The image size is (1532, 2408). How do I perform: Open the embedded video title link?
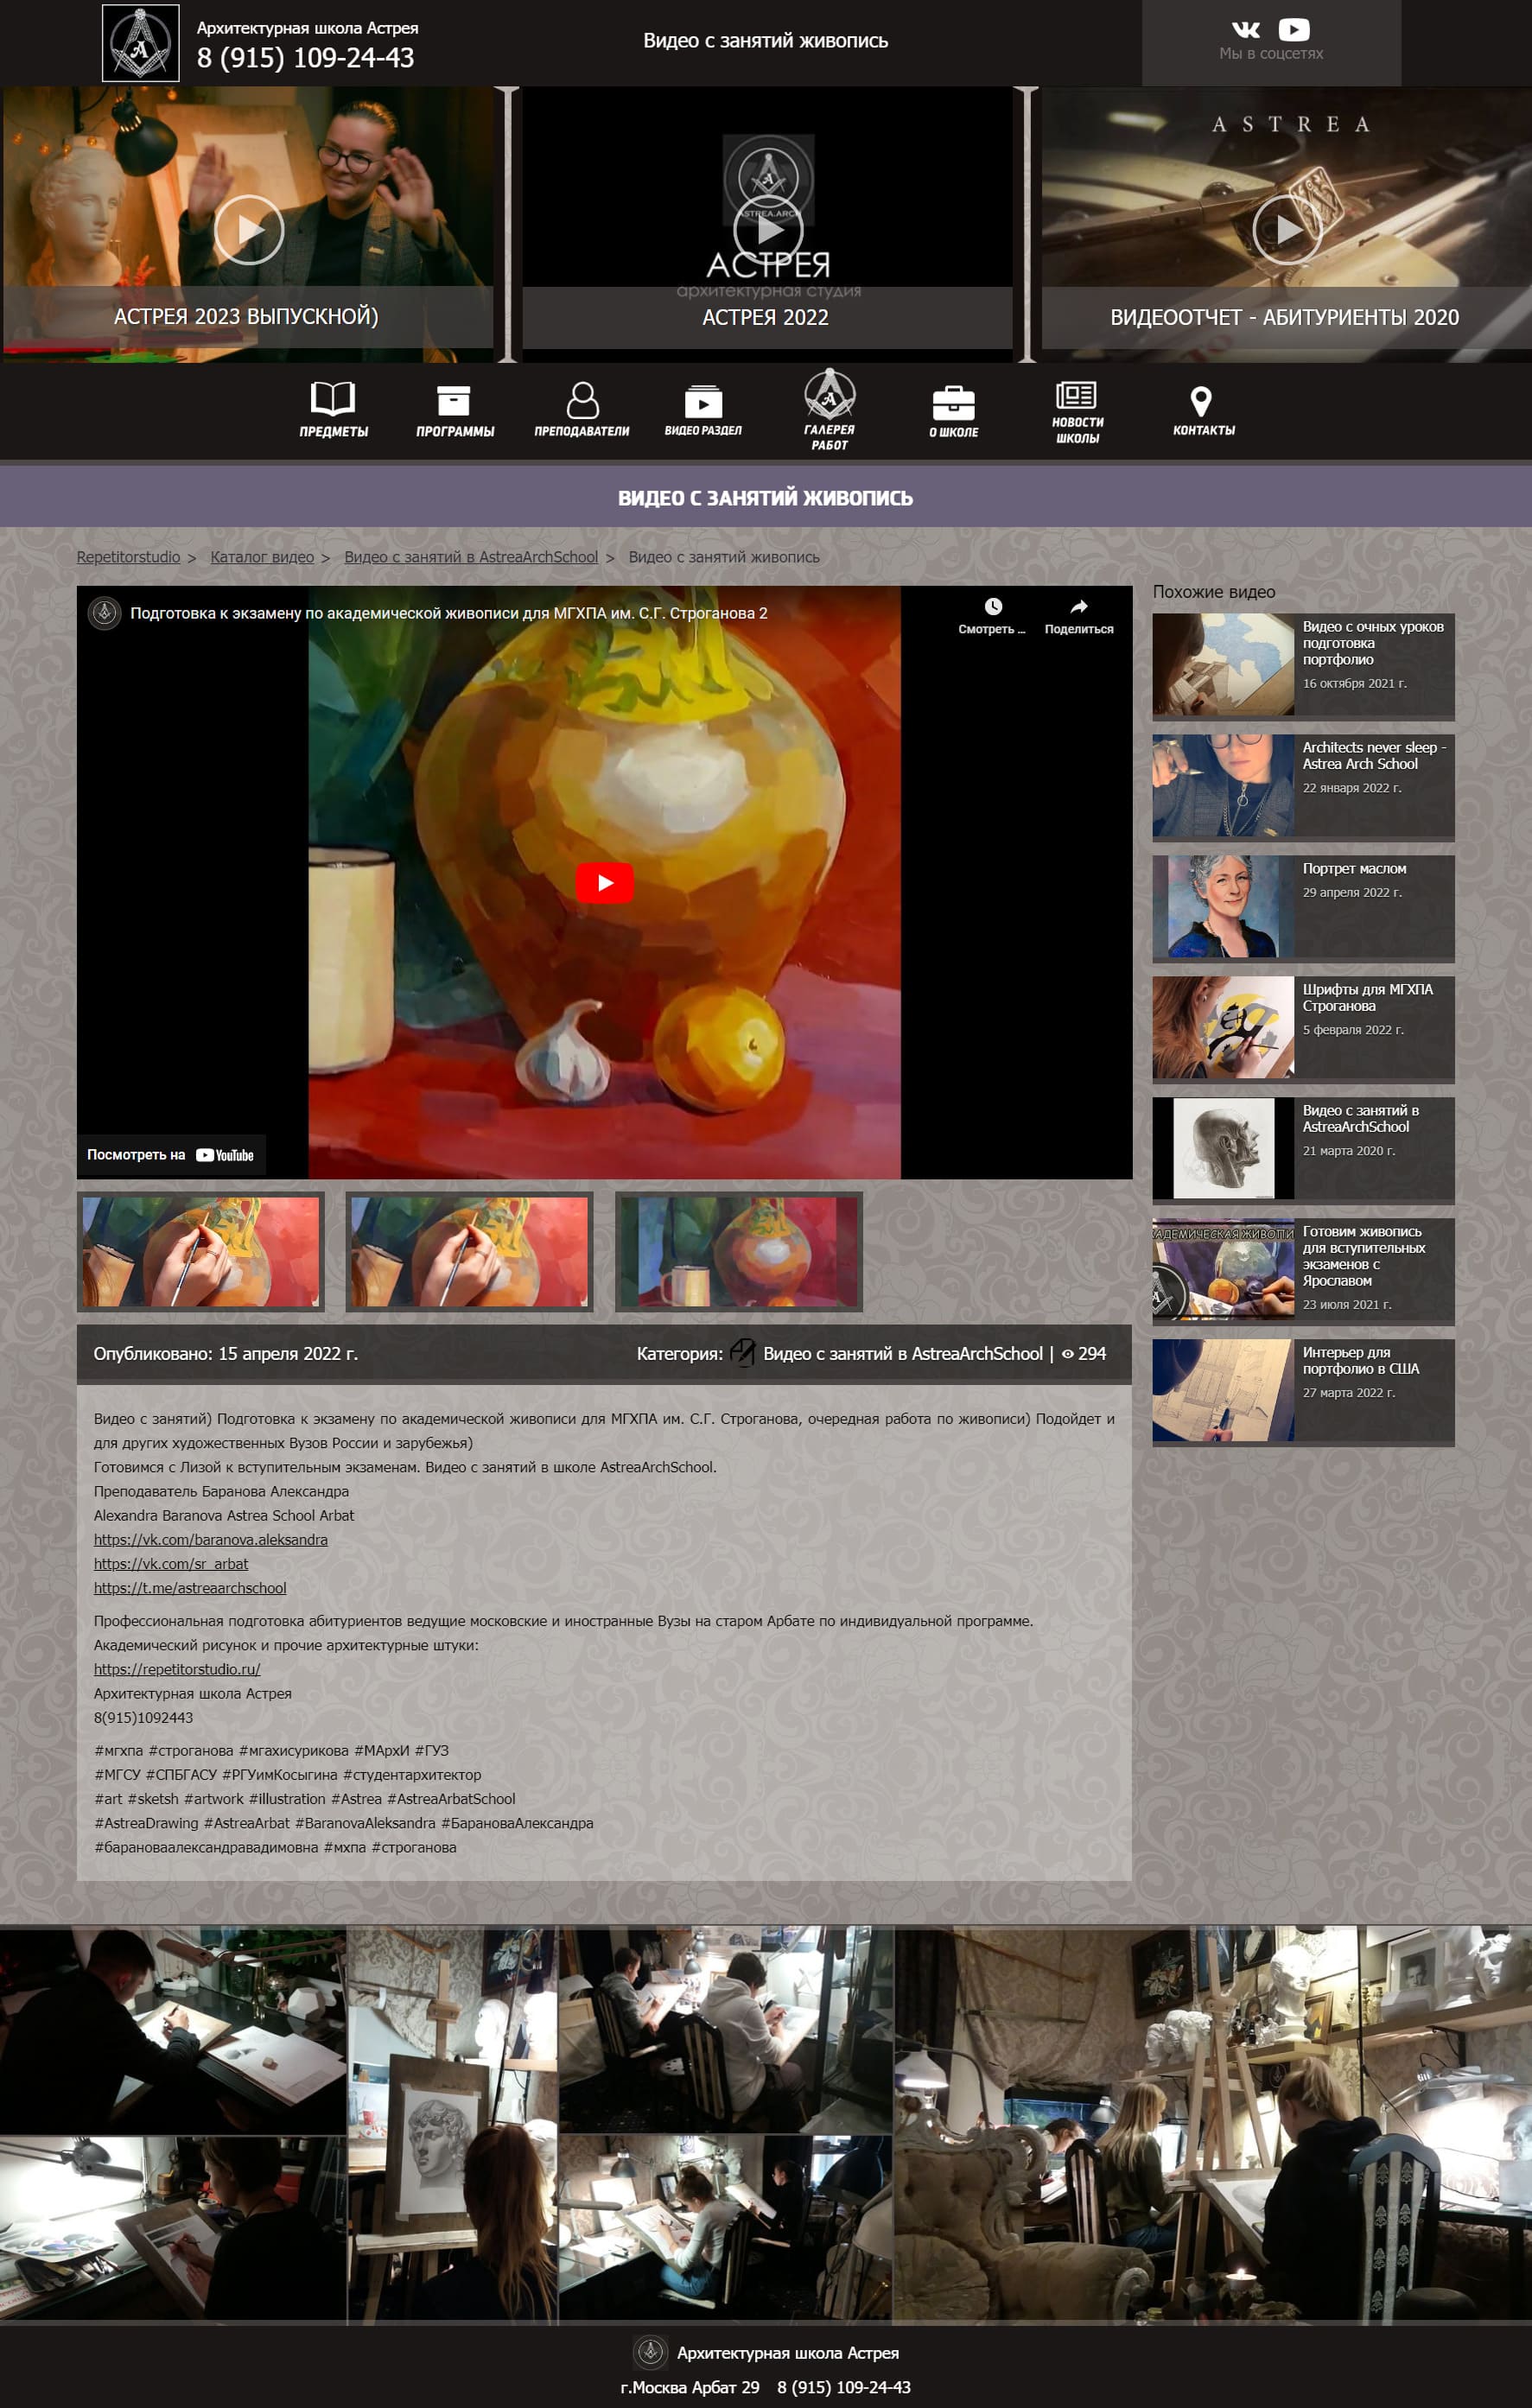click(449, 613)
